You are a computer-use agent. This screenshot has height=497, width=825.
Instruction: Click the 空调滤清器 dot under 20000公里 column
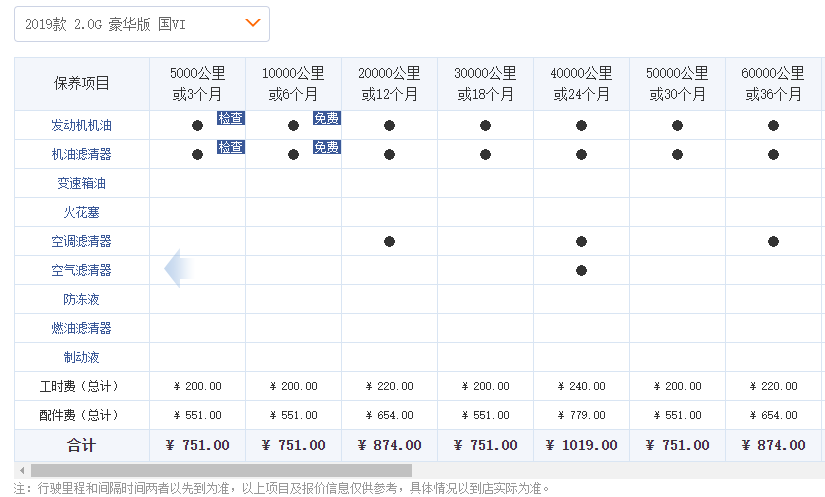click(x=389, y=241)
